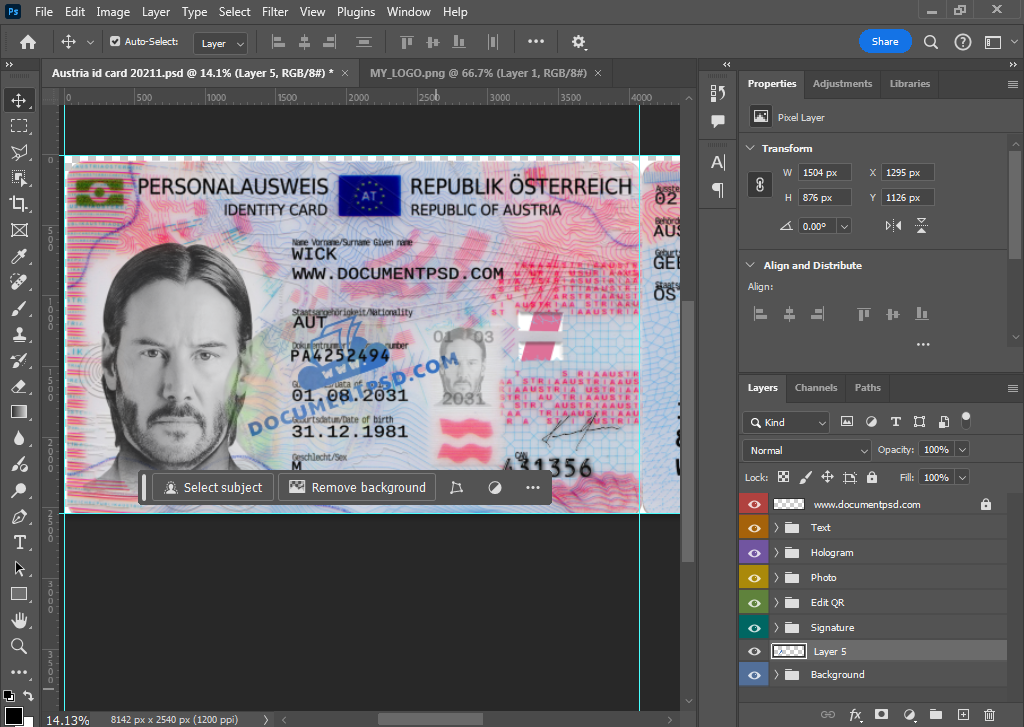1024x727 pixels.
Task: Click the foreground color swatch
Action: 14,715
